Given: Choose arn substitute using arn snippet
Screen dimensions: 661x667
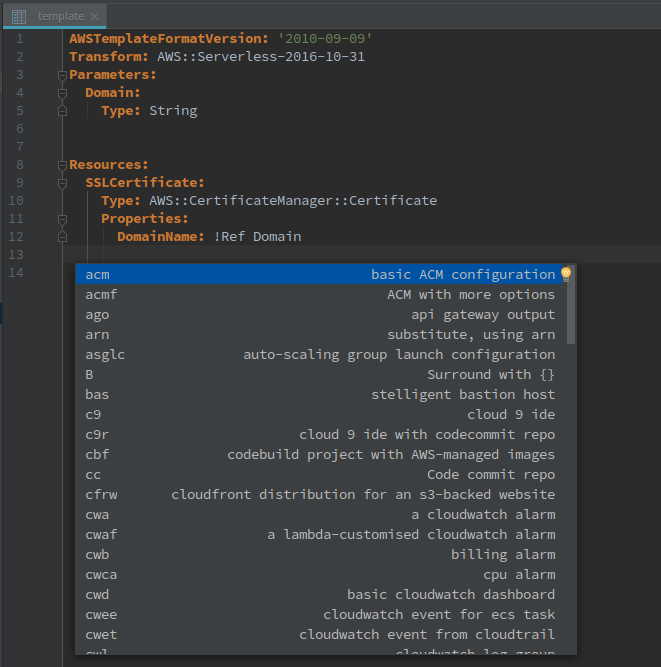Looking at the screenshot, I should coord(321,334).
